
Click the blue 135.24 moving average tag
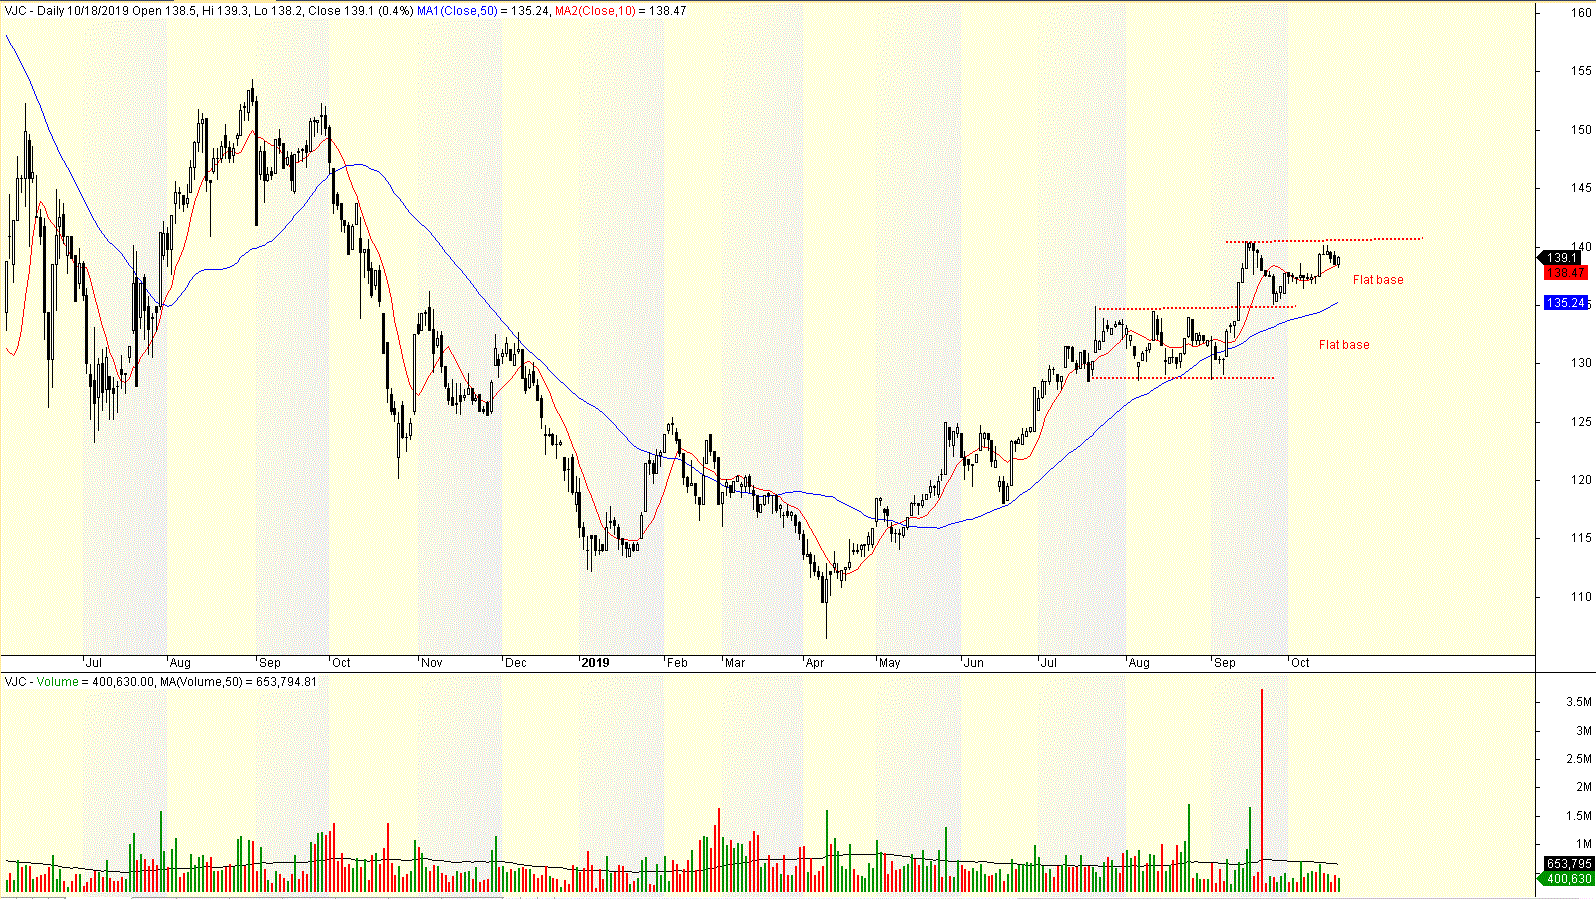click(x=1565, y=303)
